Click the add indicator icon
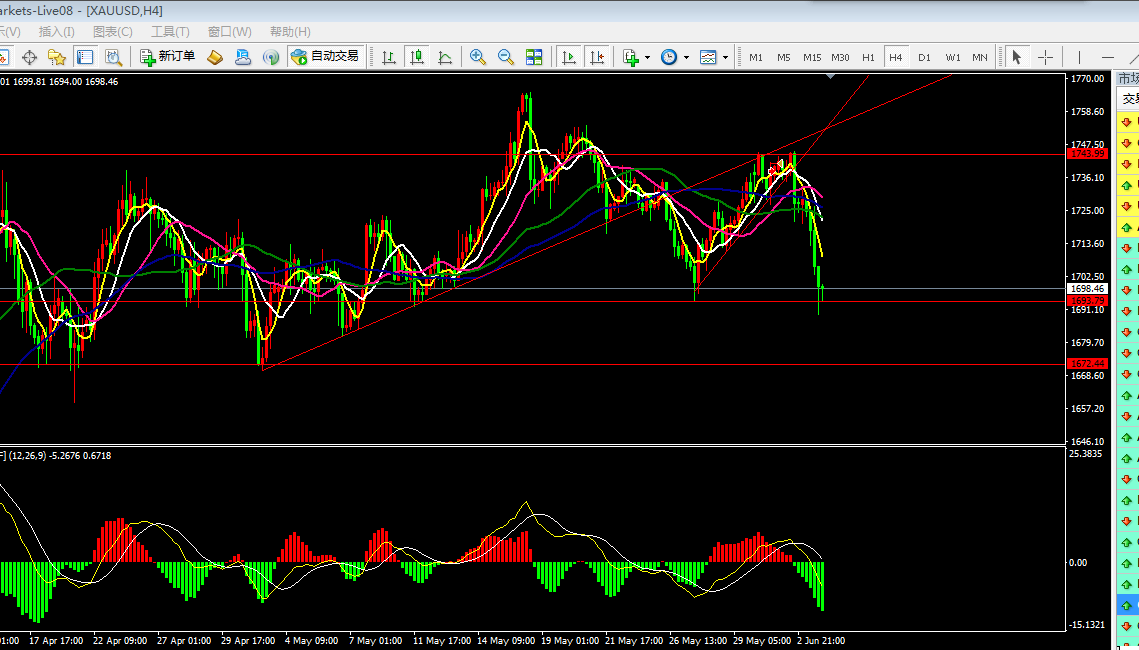1139x650 pixels. pos(630,57)
